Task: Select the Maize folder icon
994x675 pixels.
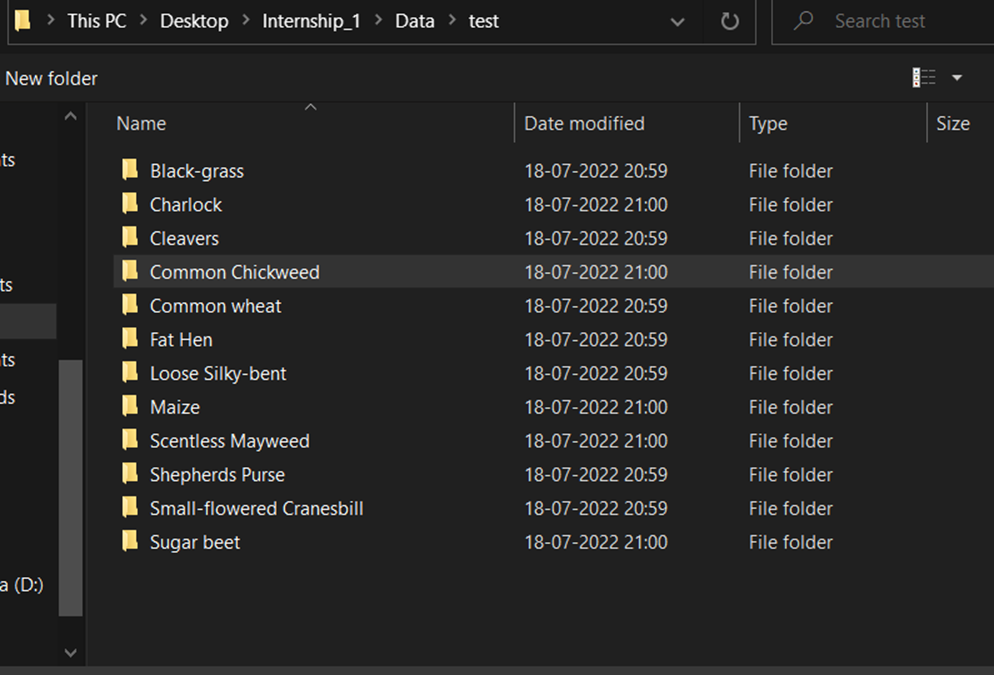Action: click(130, 407)
